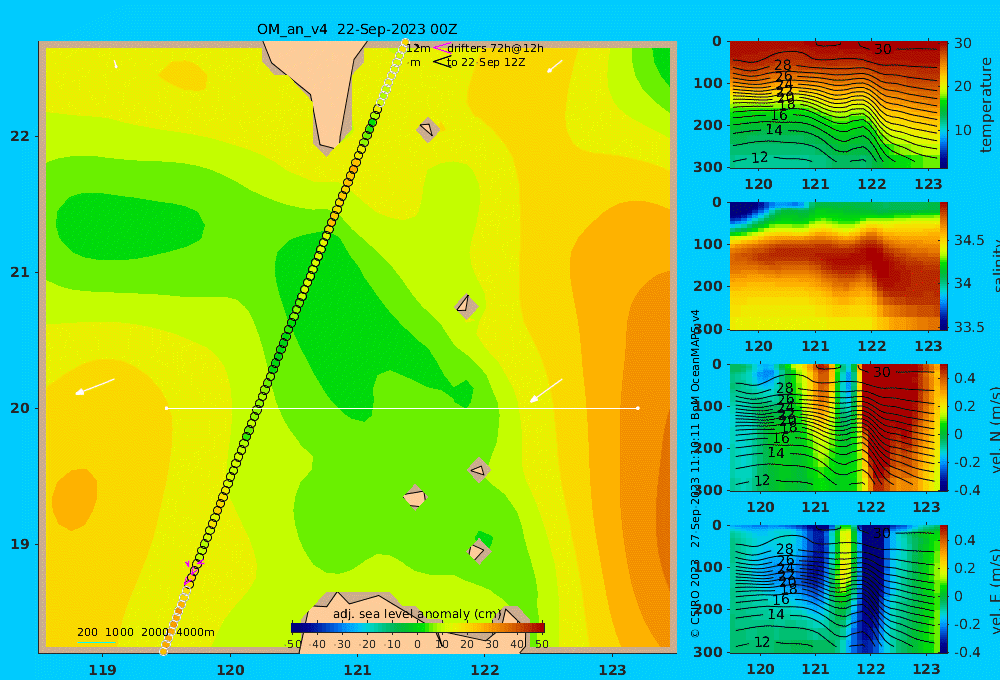Image resolution: width=1000 pixels, height=680 pixels.
Task: Click the '34.5' tick on the salinity colorbar
Action: 969,240
